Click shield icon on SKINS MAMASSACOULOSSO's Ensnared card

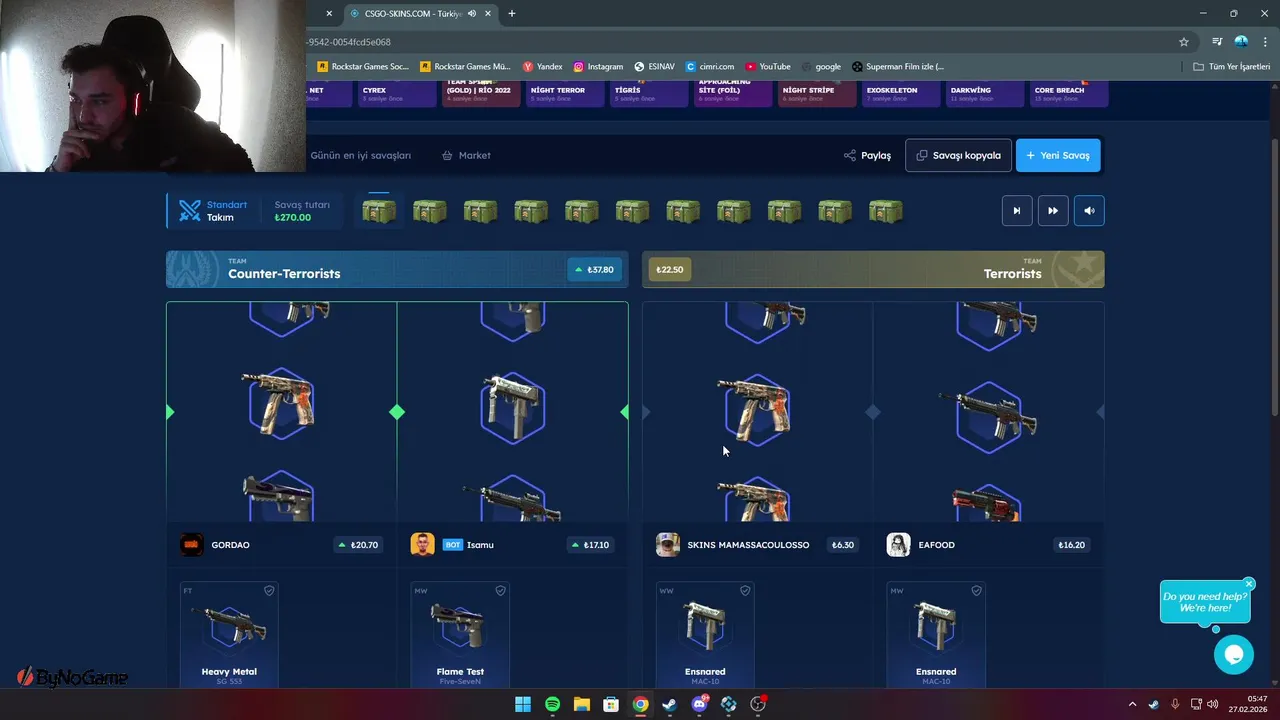coord(745,591)
